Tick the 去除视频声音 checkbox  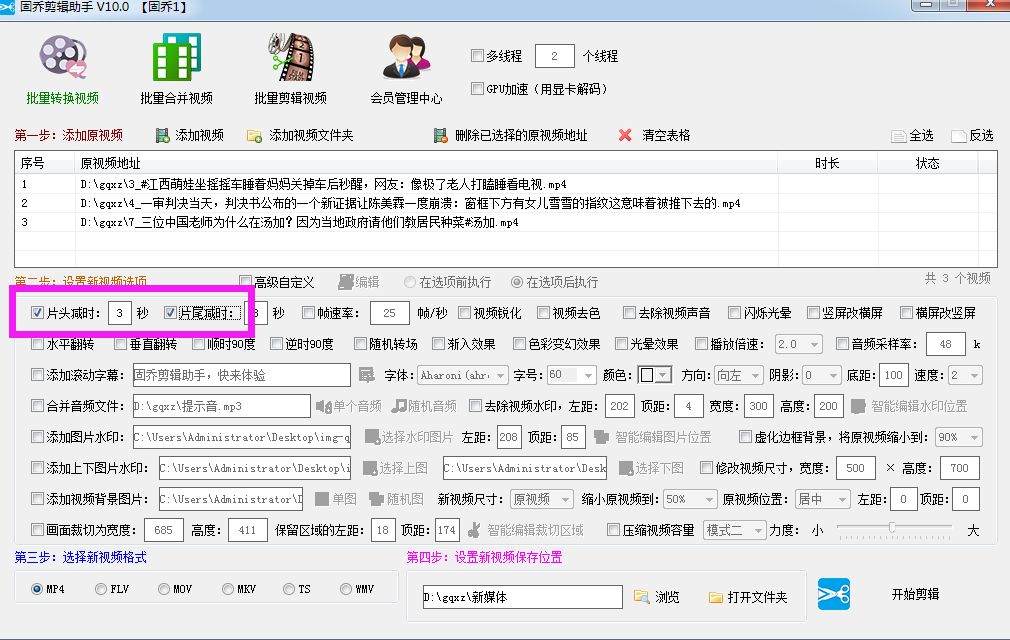click(629, 313)
